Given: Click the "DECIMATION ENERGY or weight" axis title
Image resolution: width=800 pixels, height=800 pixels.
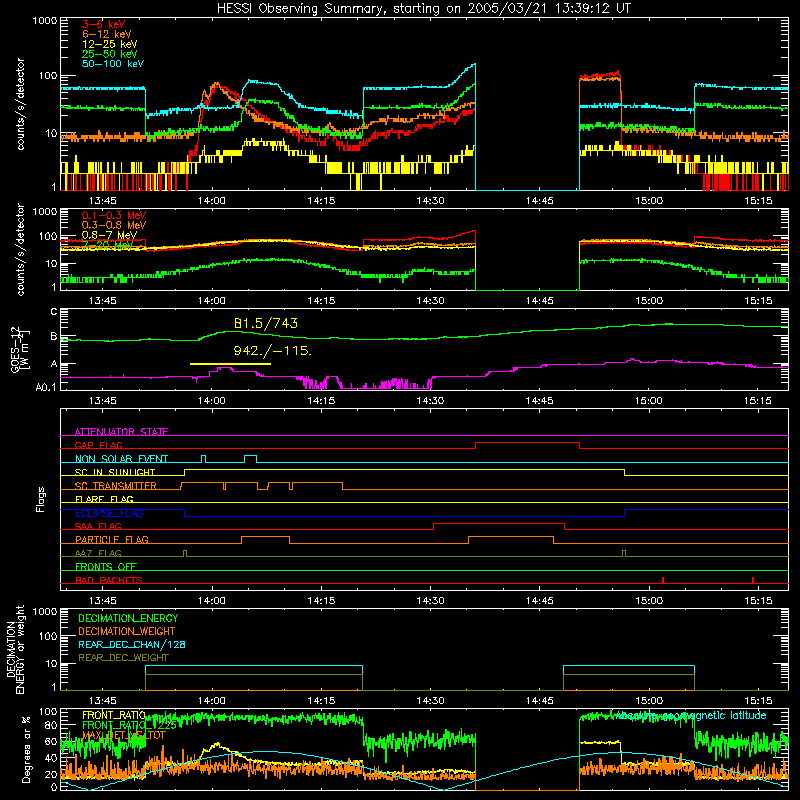Looking at the screenshot, I should coord(15,649).
